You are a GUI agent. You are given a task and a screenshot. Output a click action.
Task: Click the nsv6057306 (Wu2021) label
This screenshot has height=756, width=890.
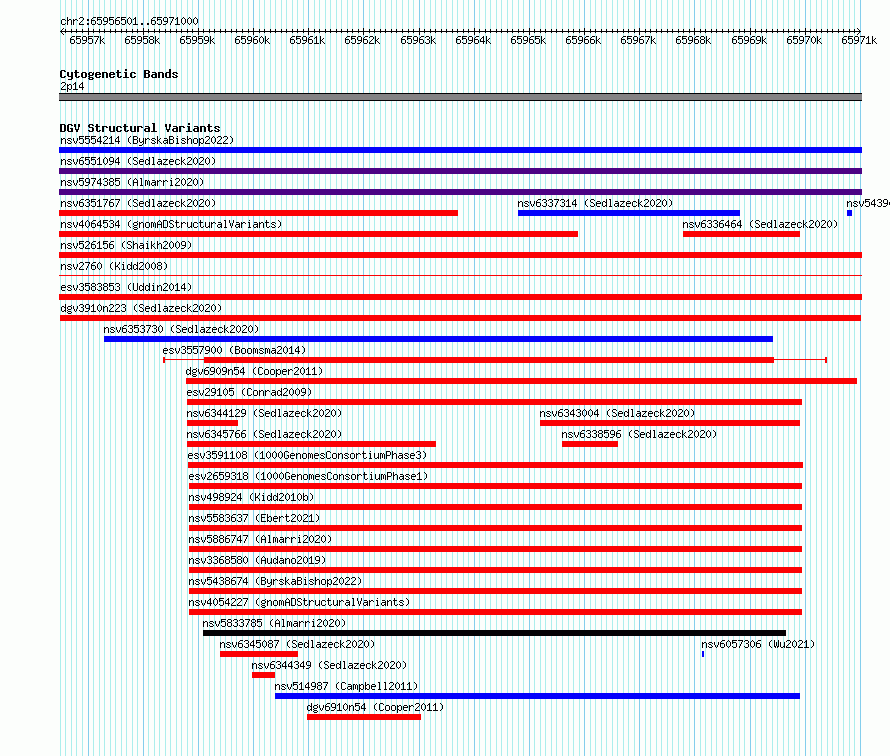click(758, 644)
